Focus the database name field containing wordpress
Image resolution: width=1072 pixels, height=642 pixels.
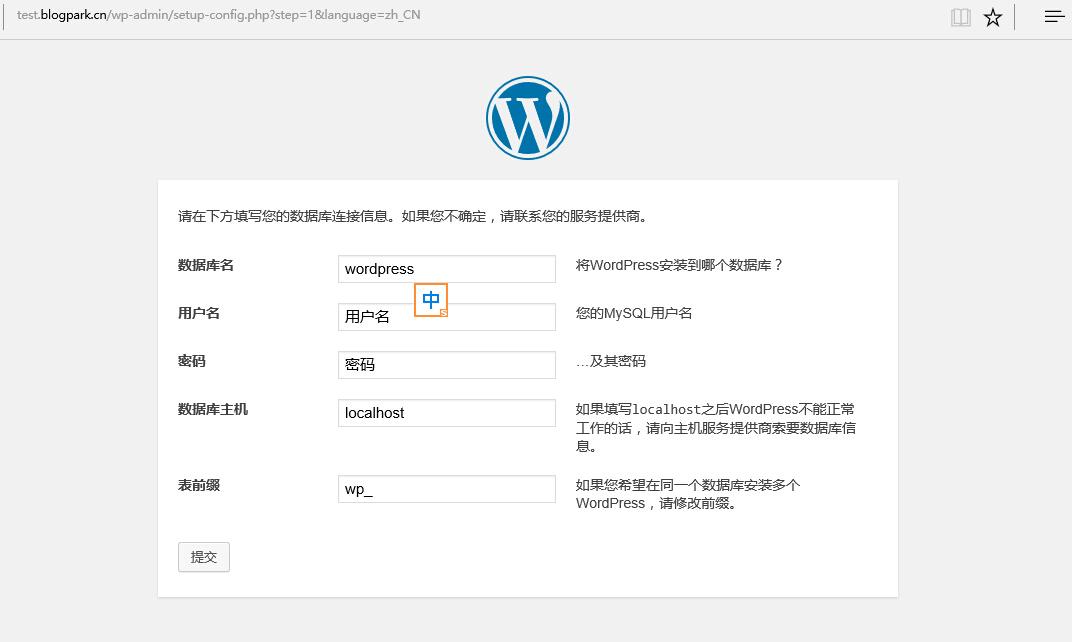[x=446, y=269]
